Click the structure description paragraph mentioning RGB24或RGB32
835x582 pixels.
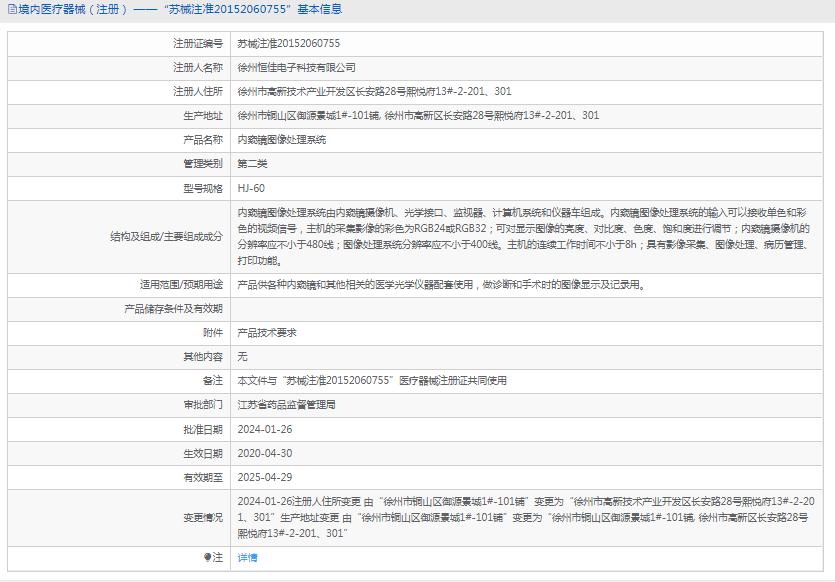[x=523, y=237]
